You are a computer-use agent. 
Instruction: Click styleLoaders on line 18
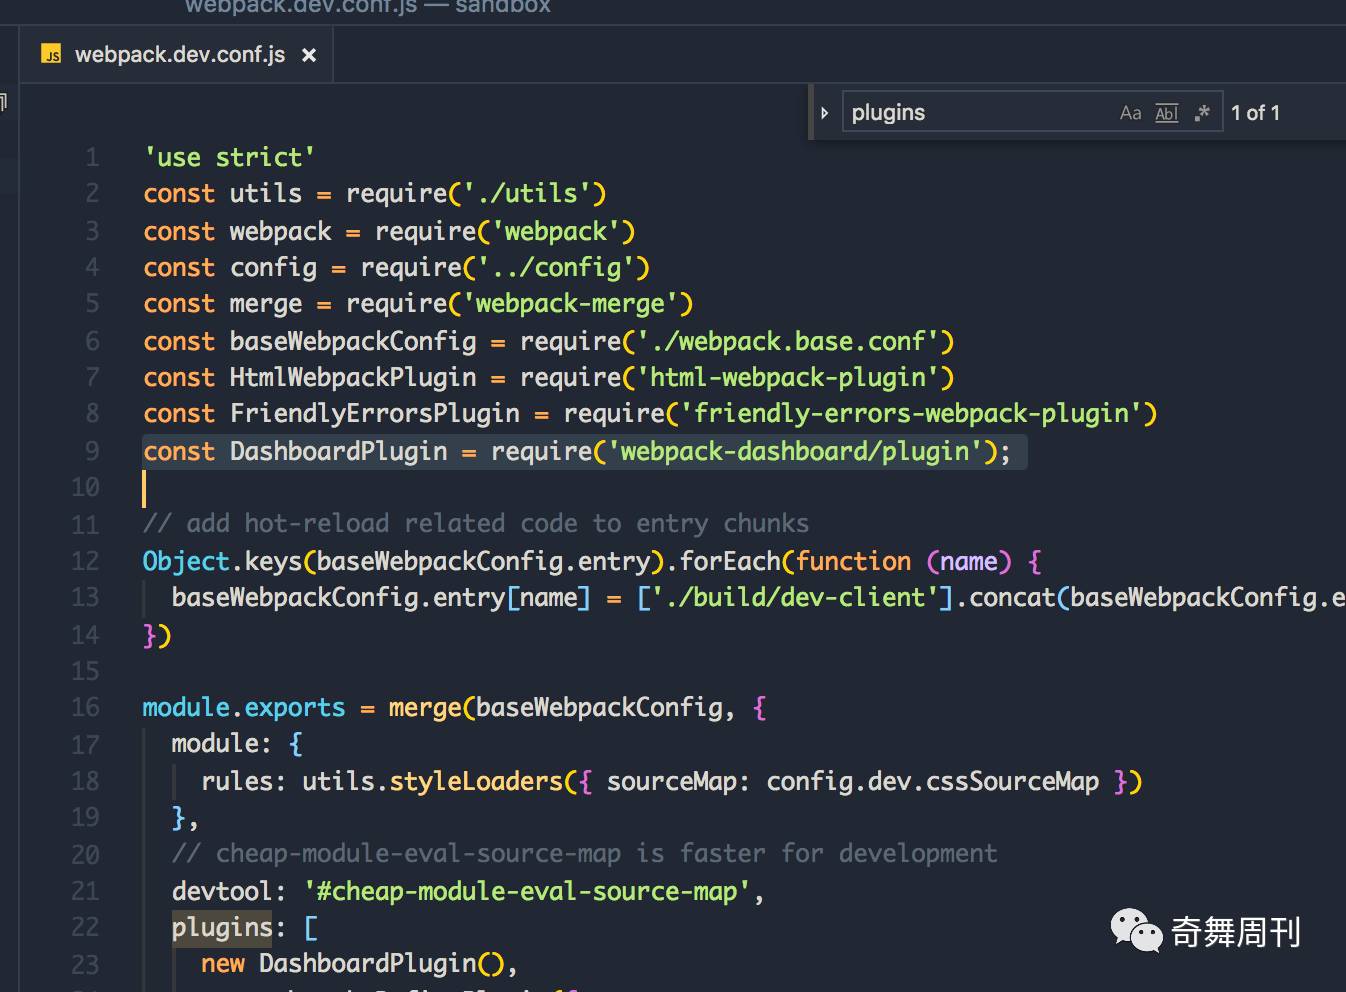coord(476,781)
